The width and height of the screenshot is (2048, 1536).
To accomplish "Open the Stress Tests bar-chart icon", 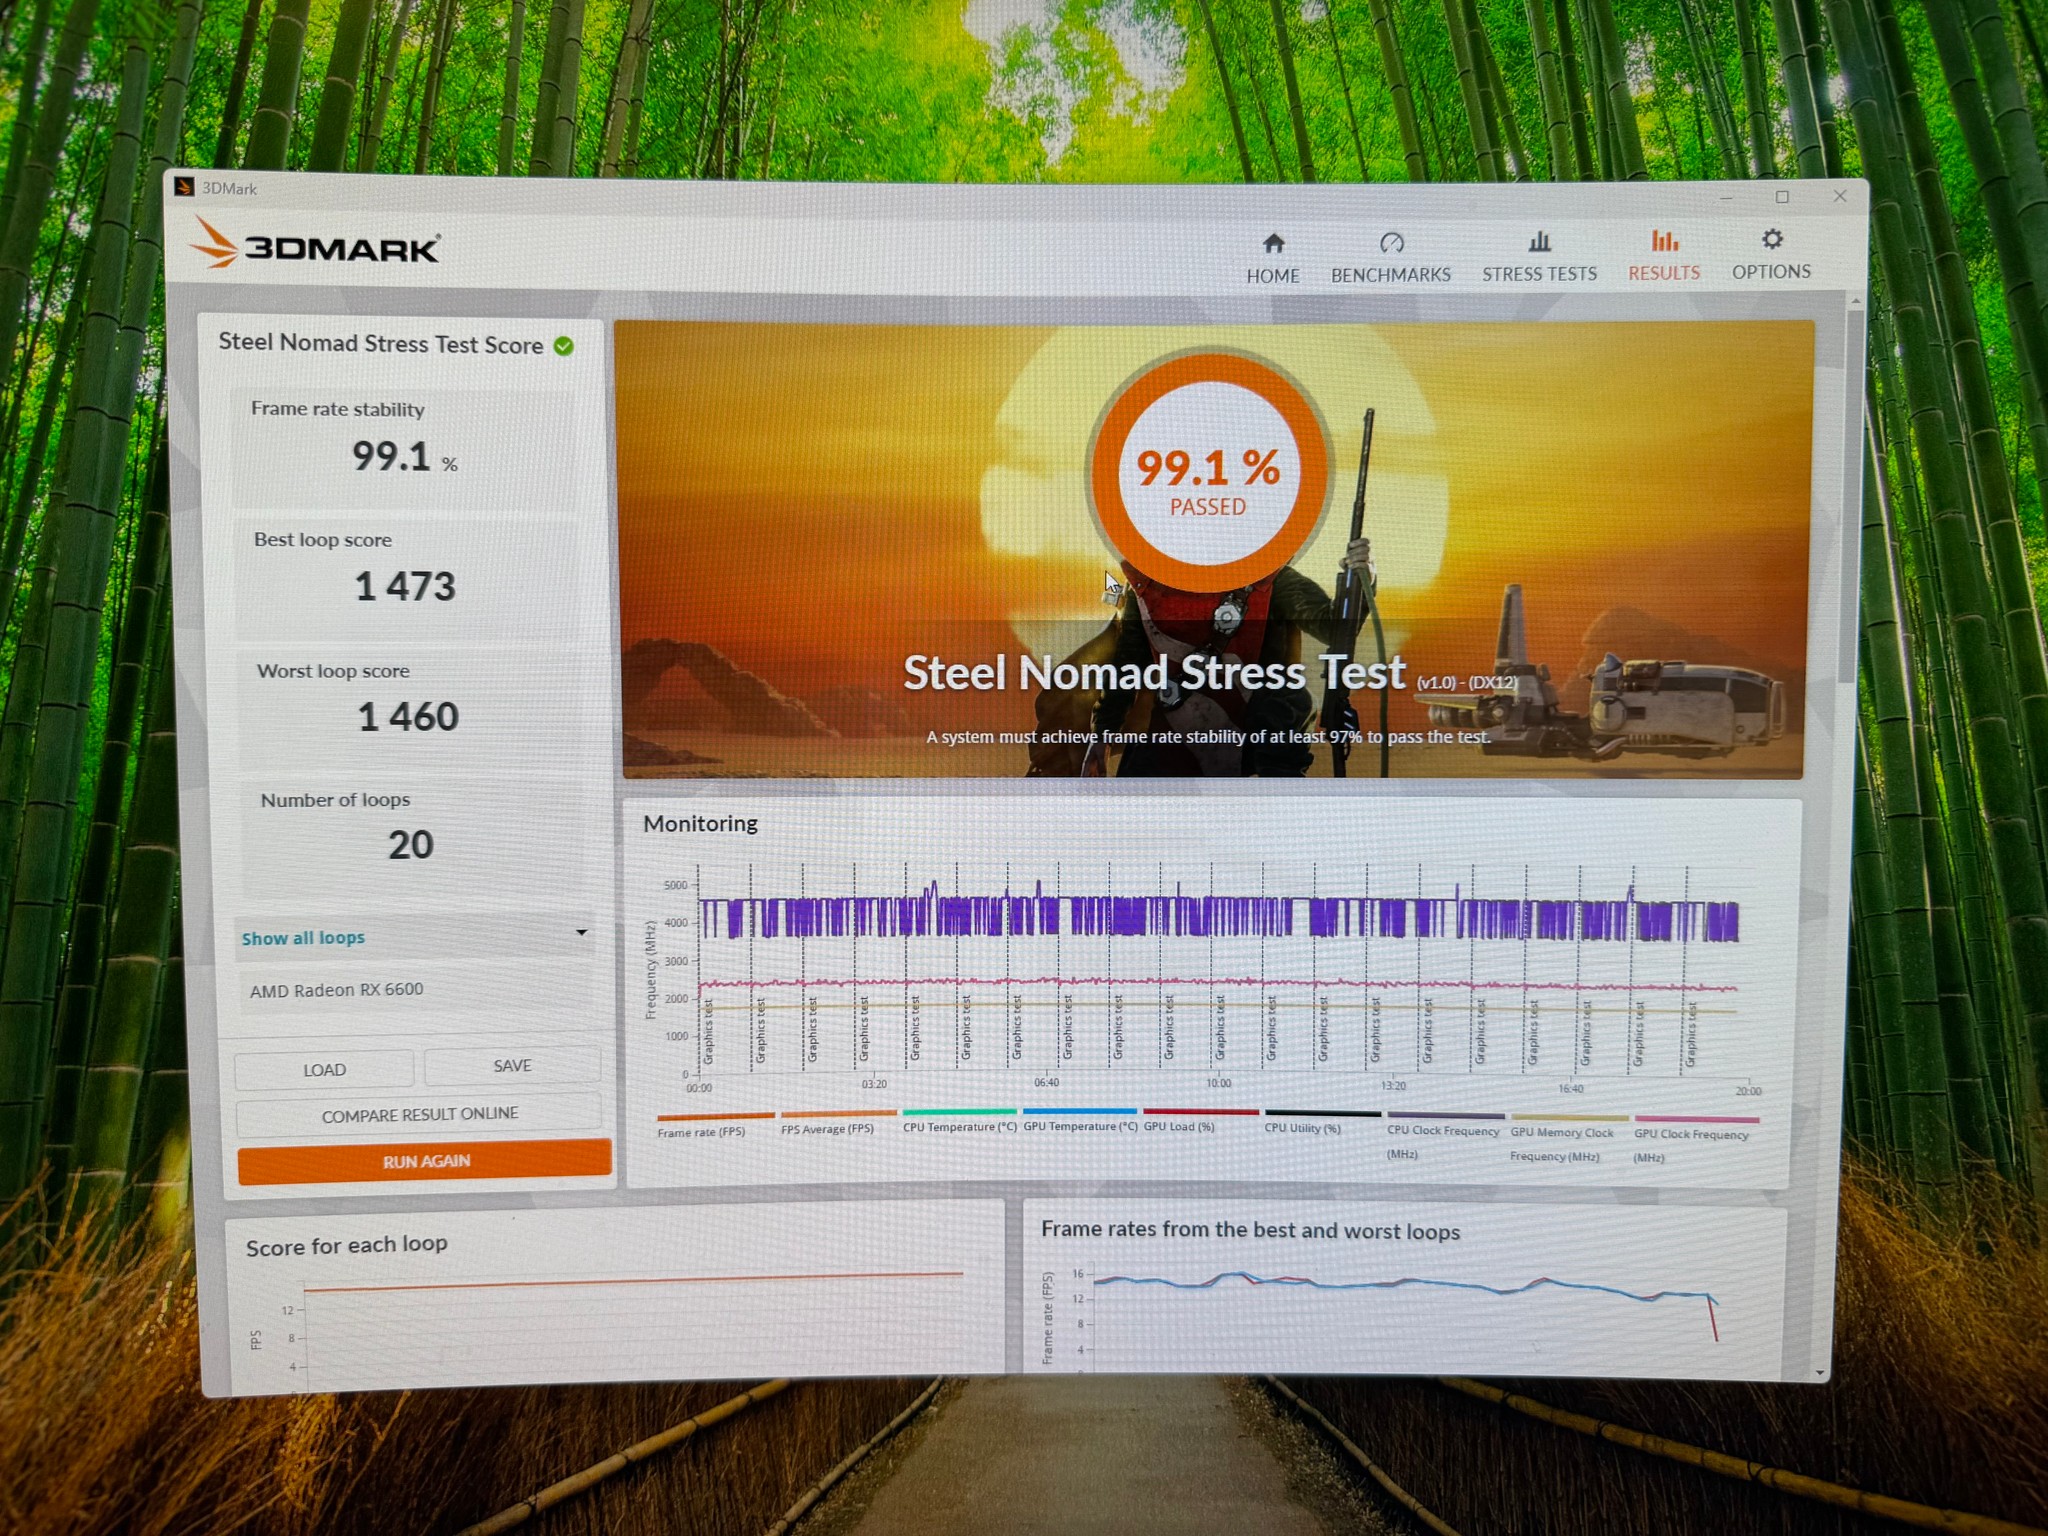I will tap(1539, 241).
